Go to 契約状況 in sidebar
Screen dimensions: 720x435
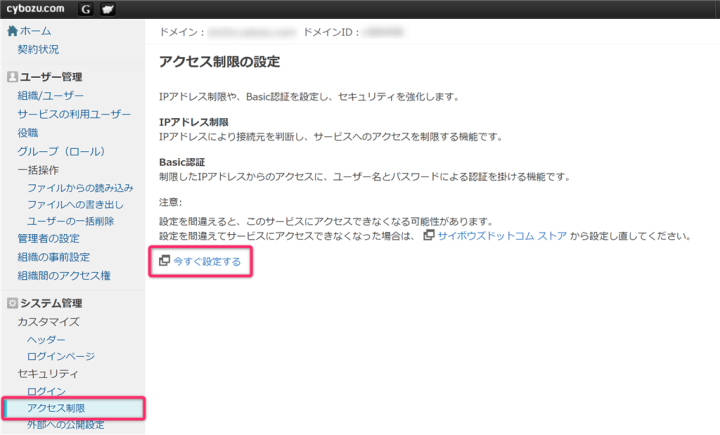coord(38,49)
